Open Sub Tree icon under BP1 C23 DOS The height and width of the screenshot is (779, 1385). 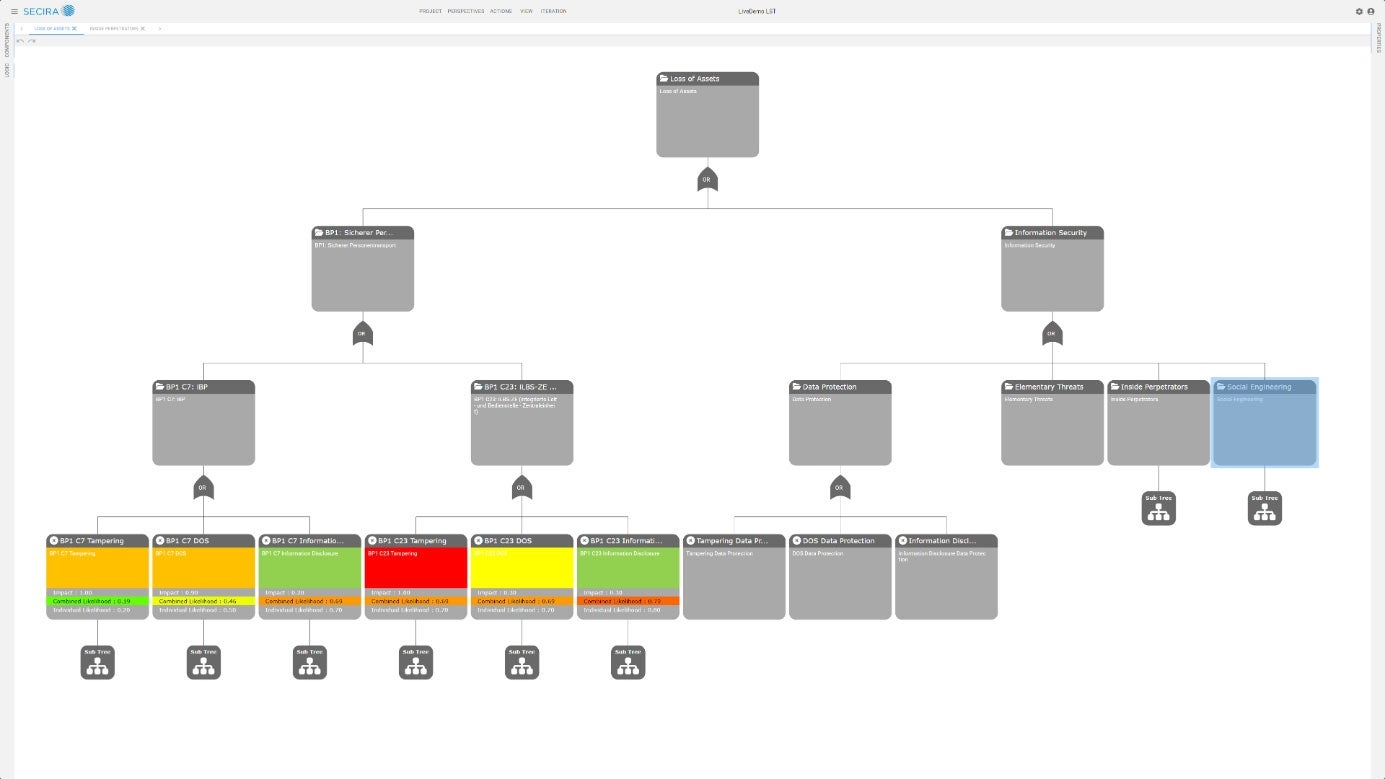tap(522, 662)
